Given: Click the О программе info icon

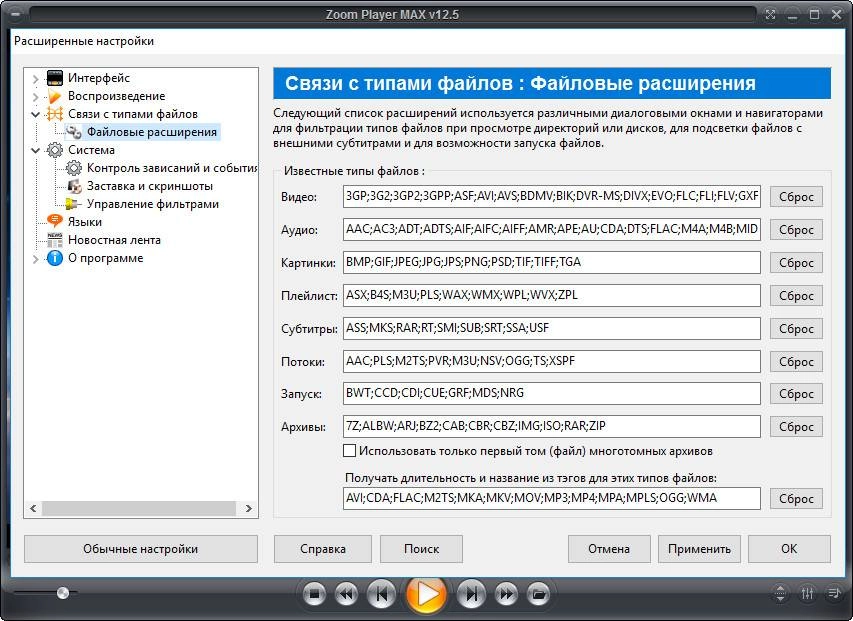Looking at the screenshot, I should click(54, 258).
